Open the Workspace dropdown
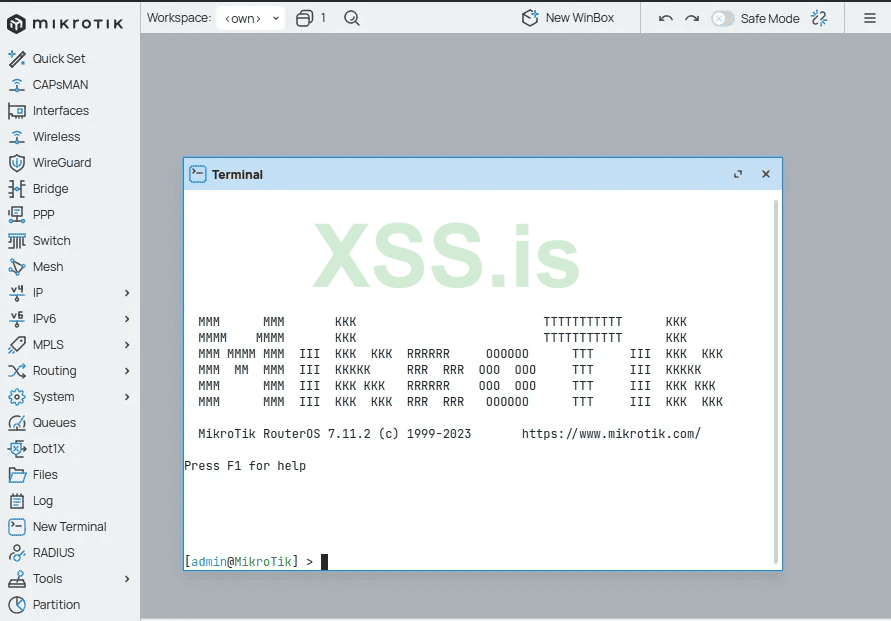The image size is (891, 621). 251,18
